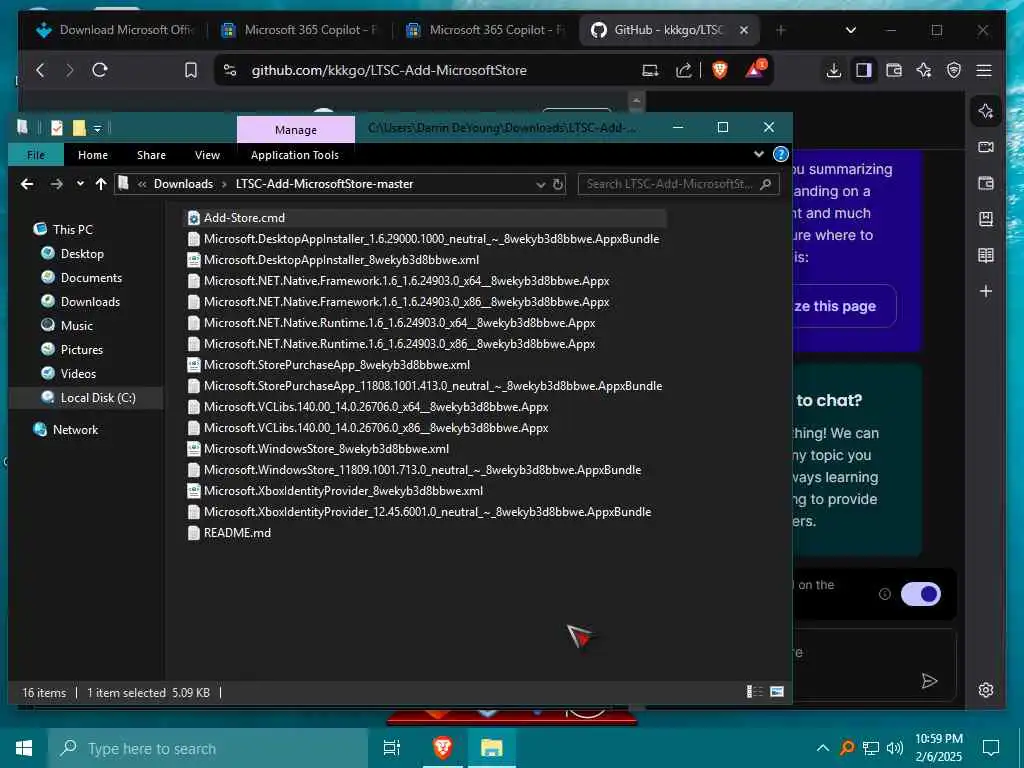Open the File menu in Explorer
The image size is (1024, 768).
pos(36,155)
